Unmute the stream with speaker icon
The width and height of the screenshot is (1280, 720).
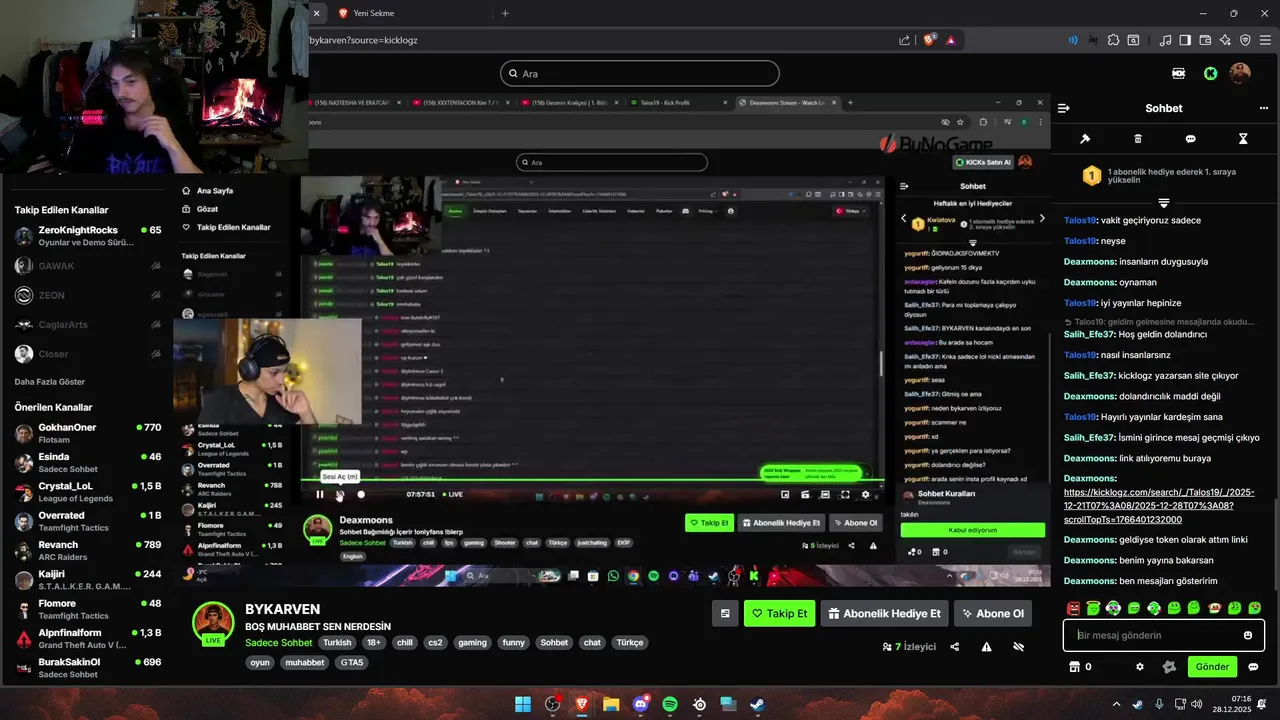tap(340, 494)
